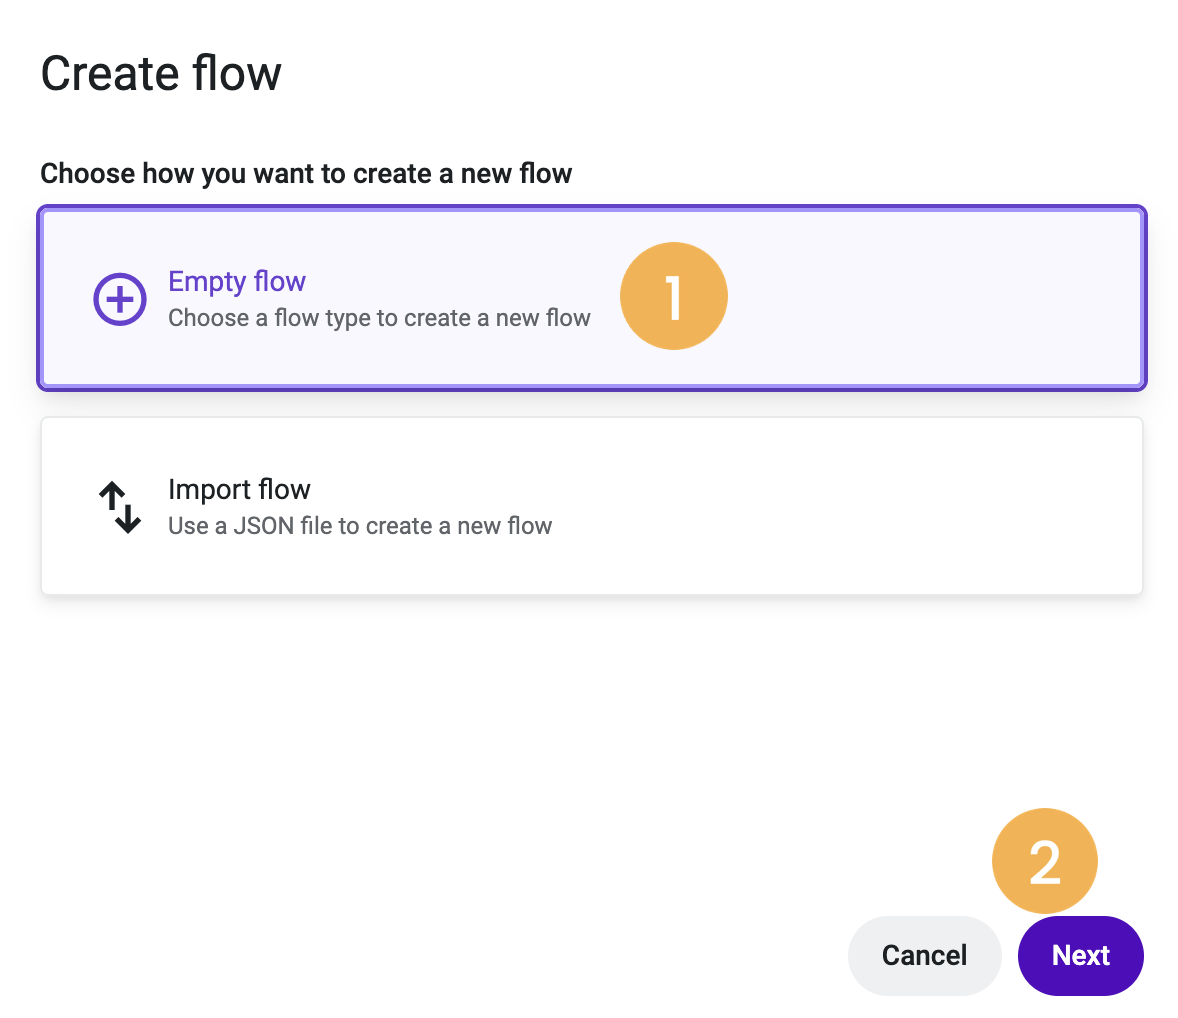1178x1018 pixels.
Task: Click the plus icon beside Empty flow
Action: (x=119, y=299)
